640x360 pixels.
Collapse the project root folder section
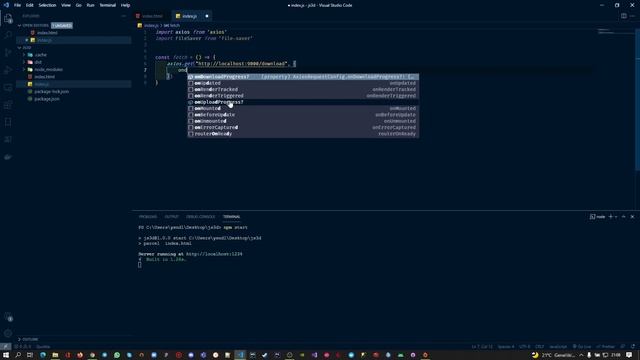point(26,47)
